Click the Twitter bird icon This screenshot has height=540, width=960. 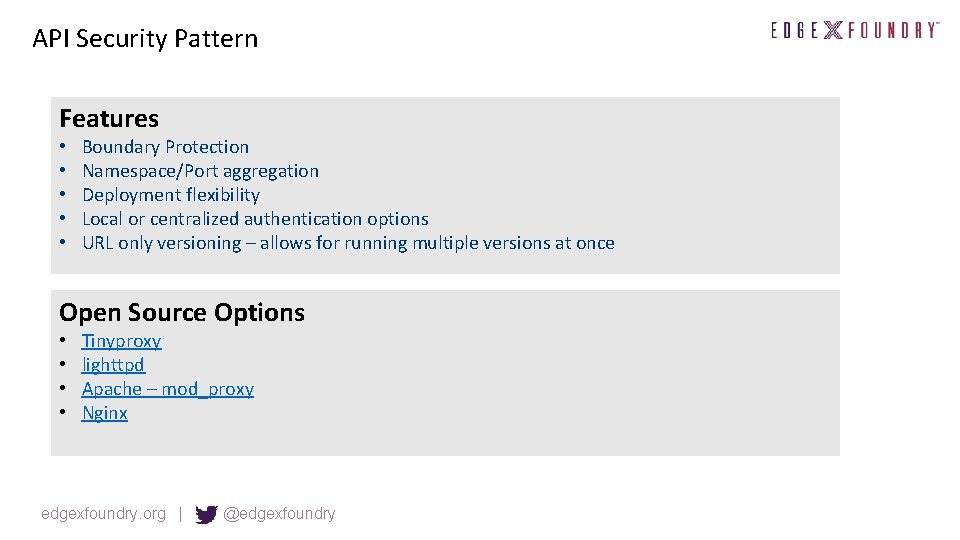pos(206,514)
